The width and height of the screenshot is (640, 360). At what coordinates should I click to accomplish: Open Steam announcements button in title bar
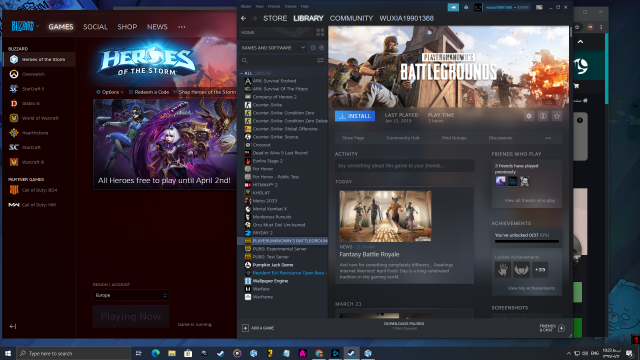pos(453,7)
